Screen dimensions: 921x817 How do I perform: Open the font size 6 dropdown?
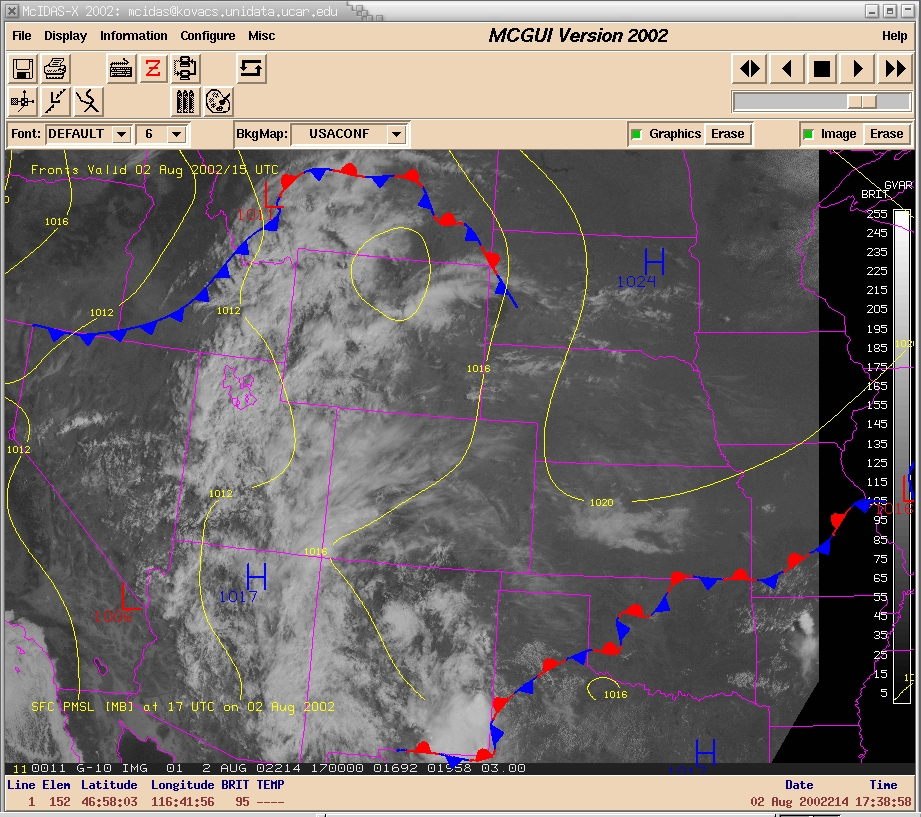click(x=175, y=134)
